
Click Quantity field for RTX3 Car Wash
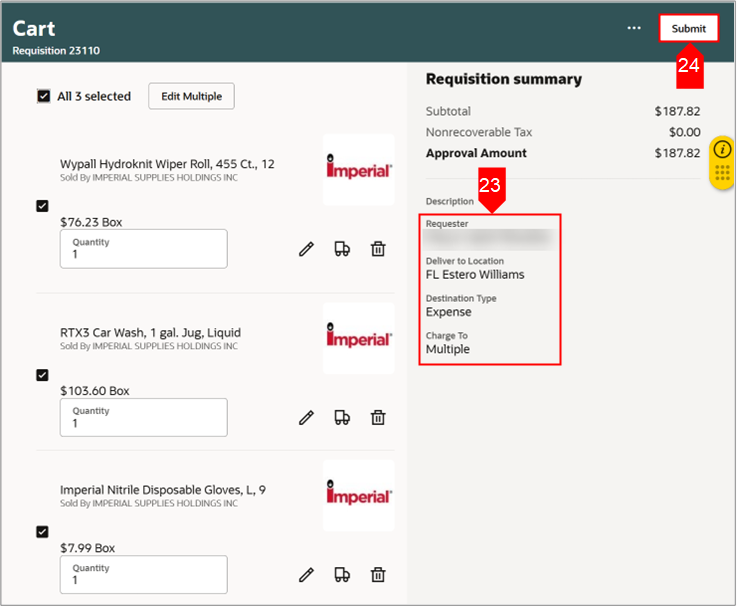click(x=144, y=418)
